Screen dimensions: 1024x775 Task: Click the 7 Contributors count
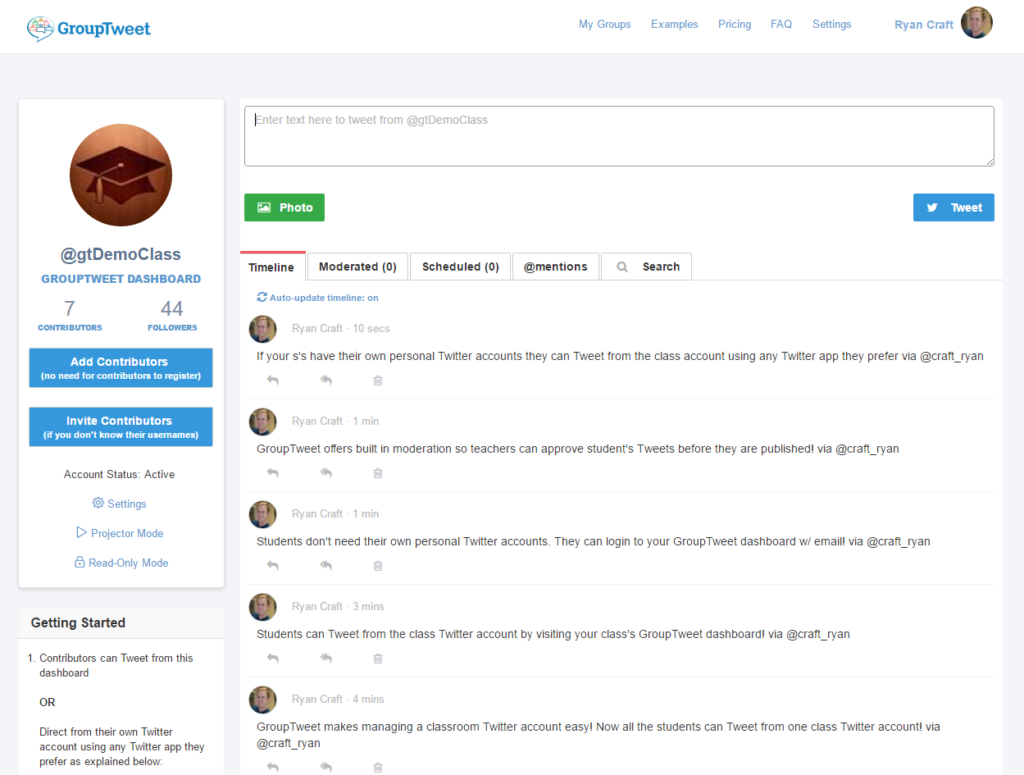(x=70, y=314)
